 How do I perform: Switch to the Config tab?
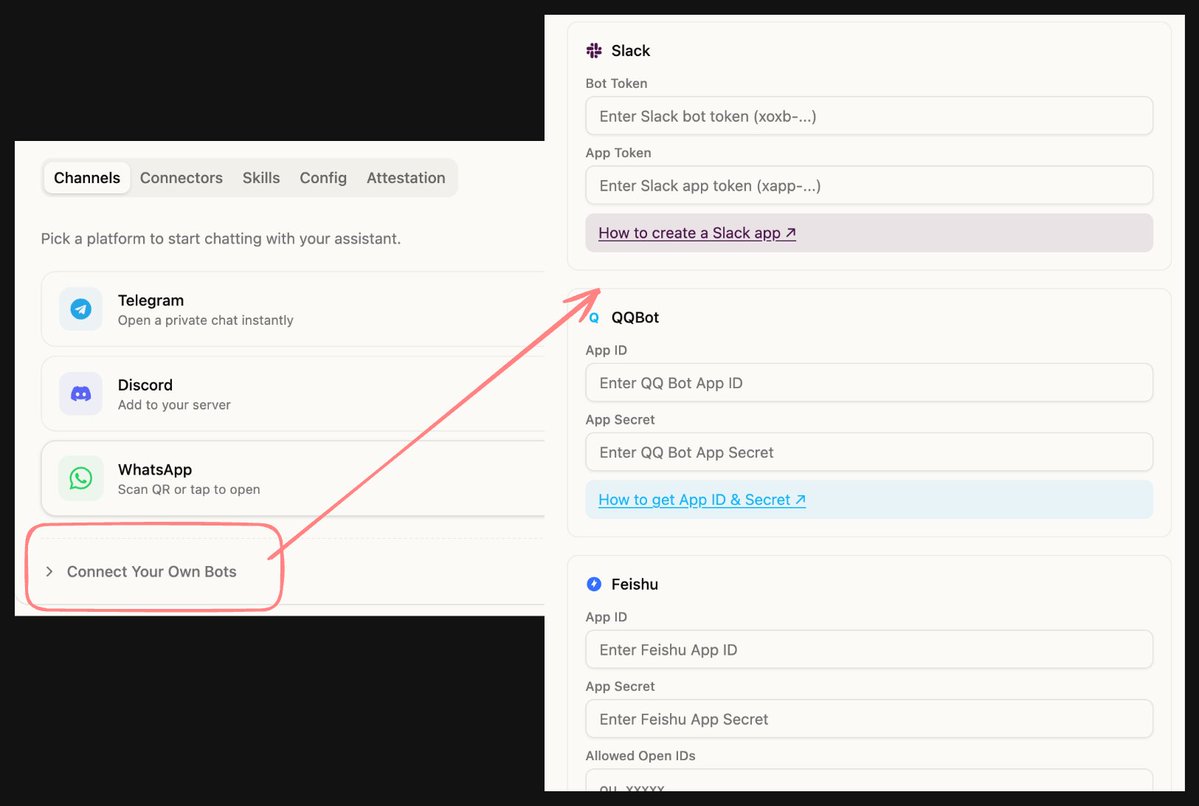click(x=323, y=177)
